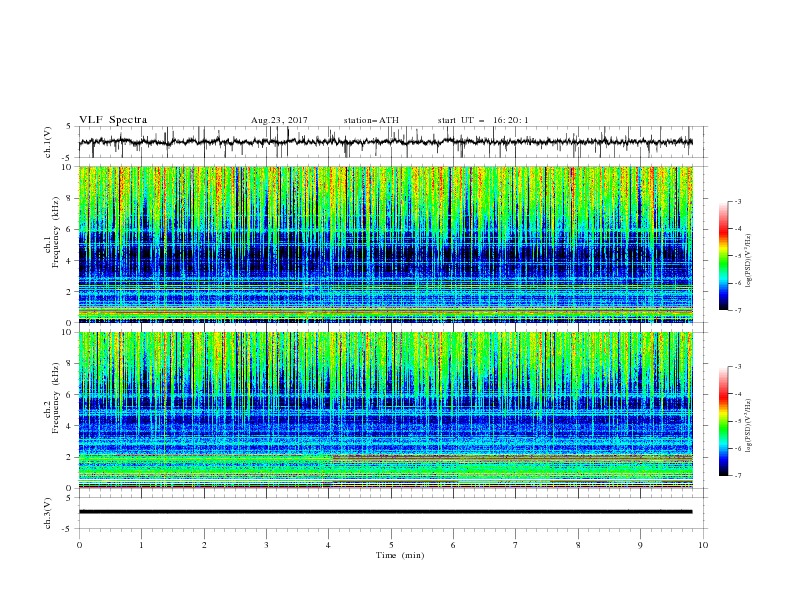Click time-axis tick label "10" at the bottom right
The image size is (792, 612).
(703, 545)
